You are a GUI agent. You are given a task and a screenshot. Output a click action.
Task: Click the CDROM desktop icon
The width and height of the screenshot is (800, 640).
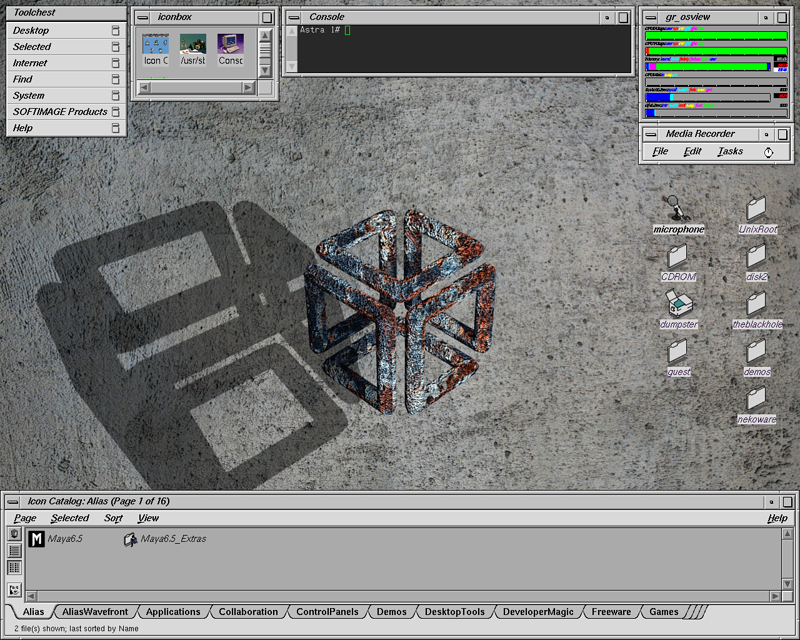pos(678,256)
